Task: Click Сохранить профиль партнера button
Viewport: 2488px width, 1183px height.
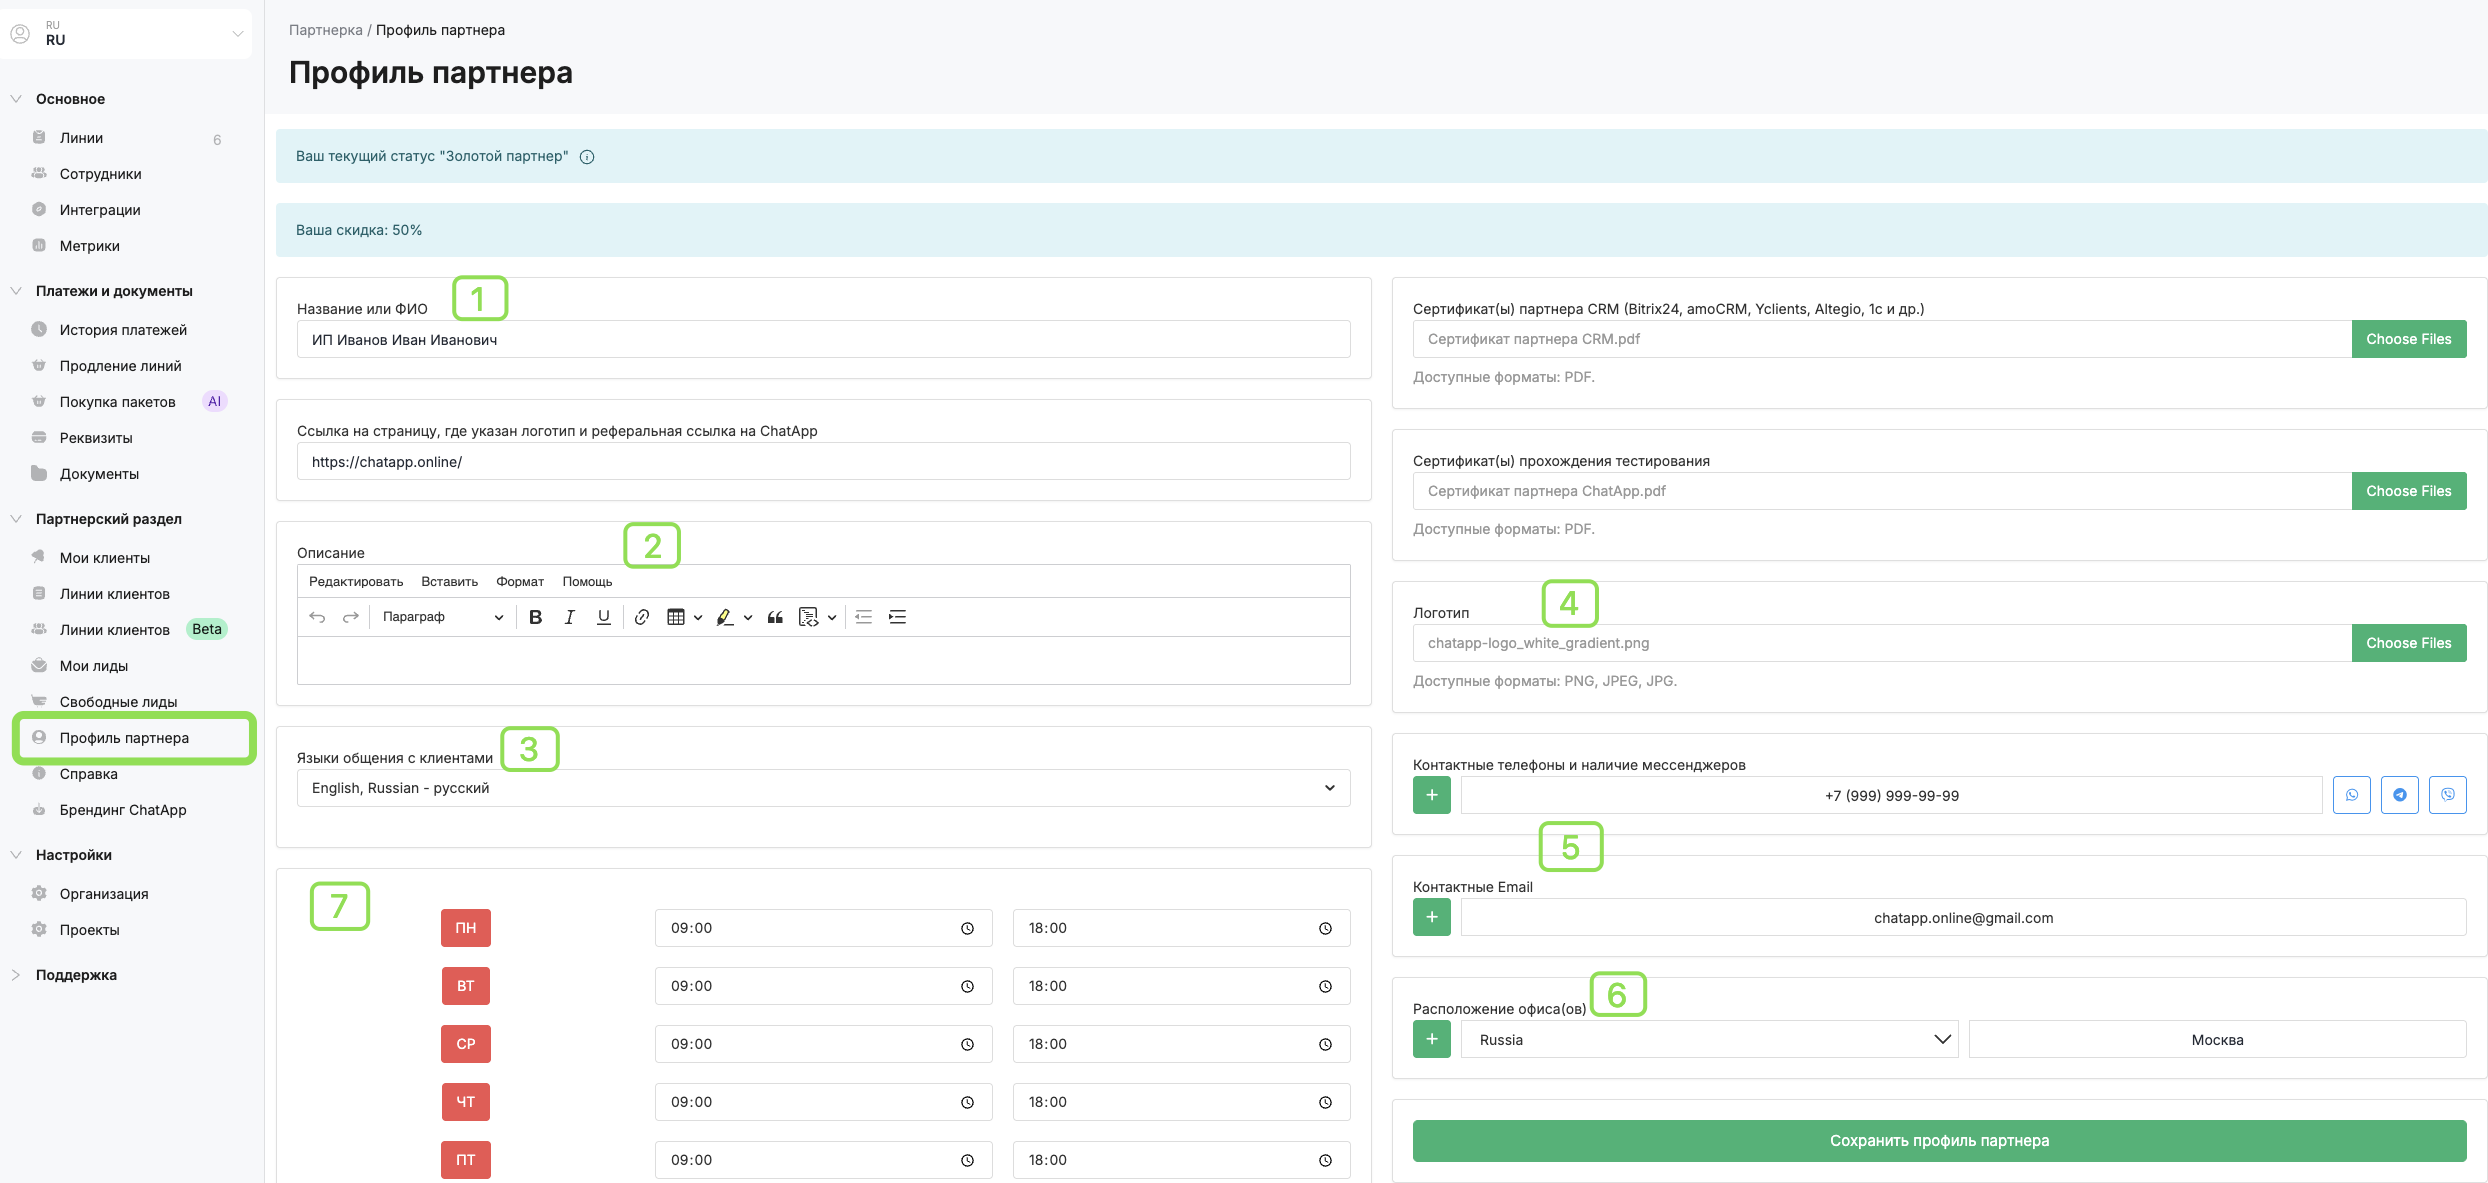Action: pyautogui.click(x=1939, y=1141)
